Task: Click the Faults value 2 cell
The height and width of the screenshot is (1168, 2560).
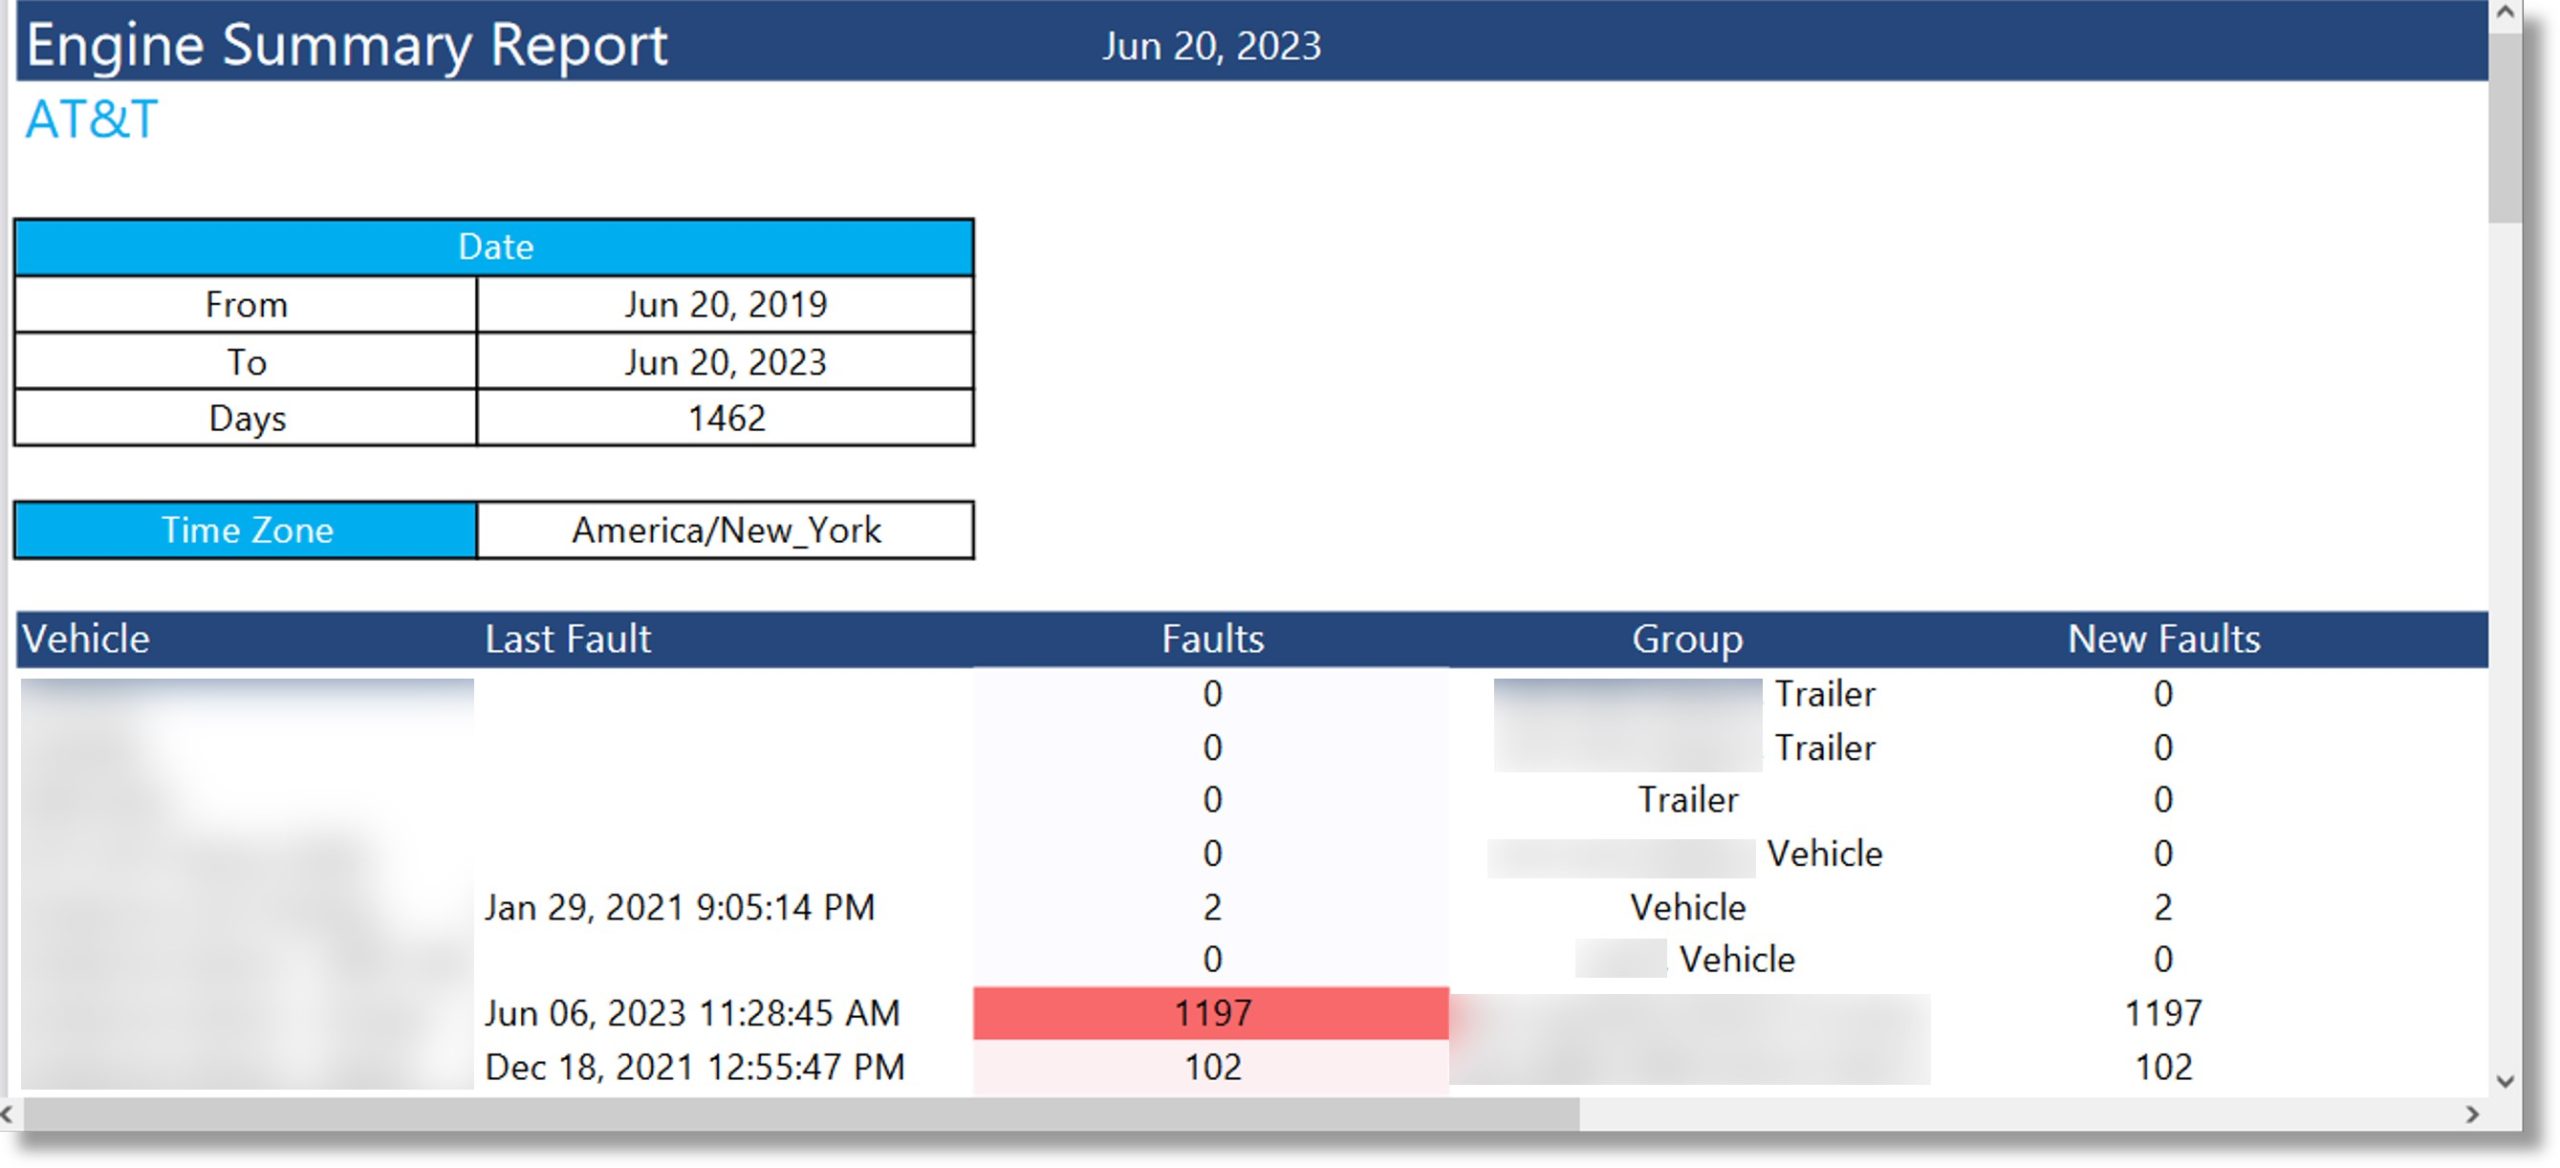Action: 1211,907
